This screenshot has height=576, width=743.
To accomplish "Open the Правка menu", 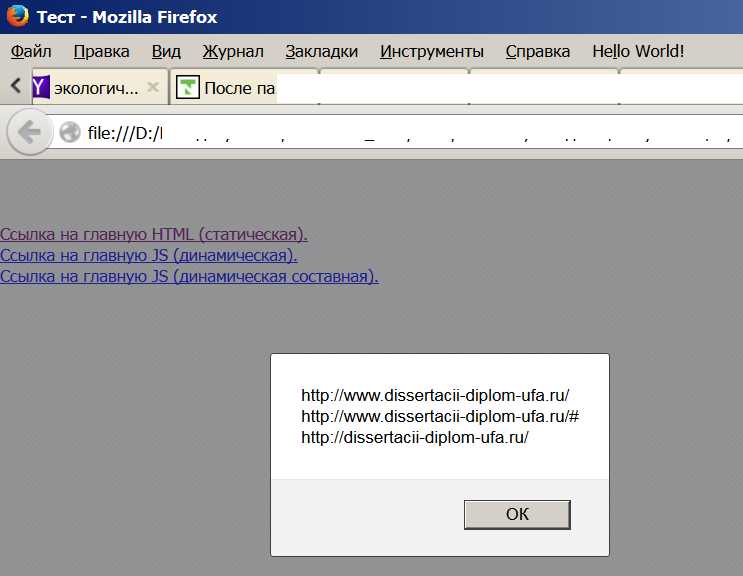I will tap(101, 51).
